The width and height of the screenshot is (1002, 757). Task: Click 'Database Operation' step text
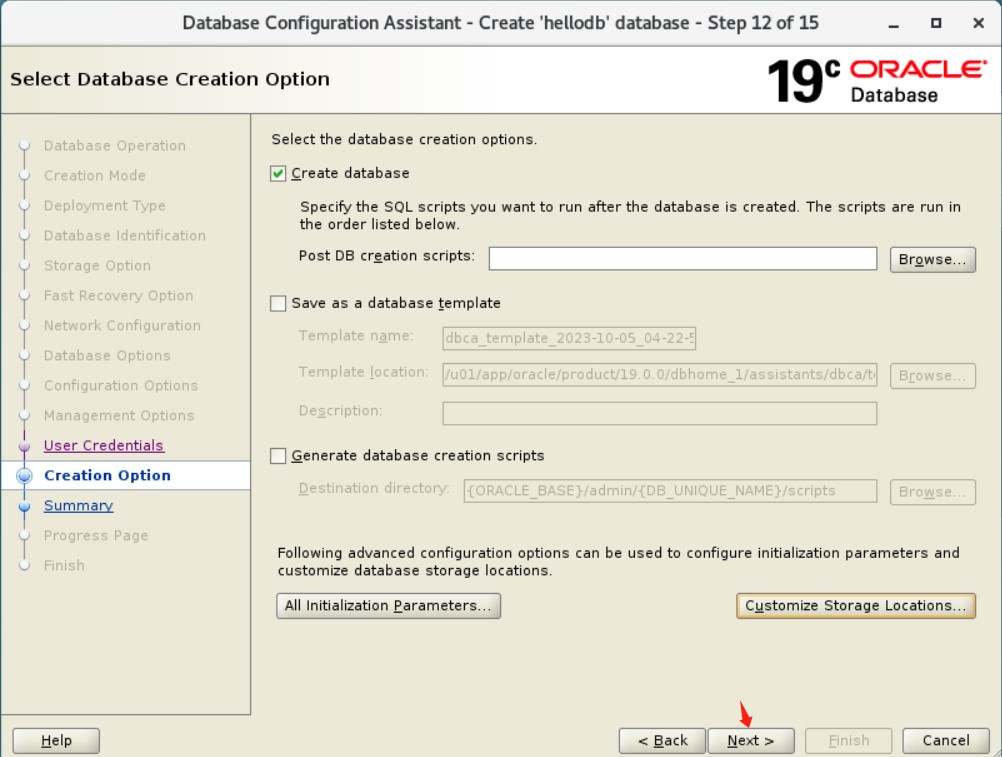point(114,146)
